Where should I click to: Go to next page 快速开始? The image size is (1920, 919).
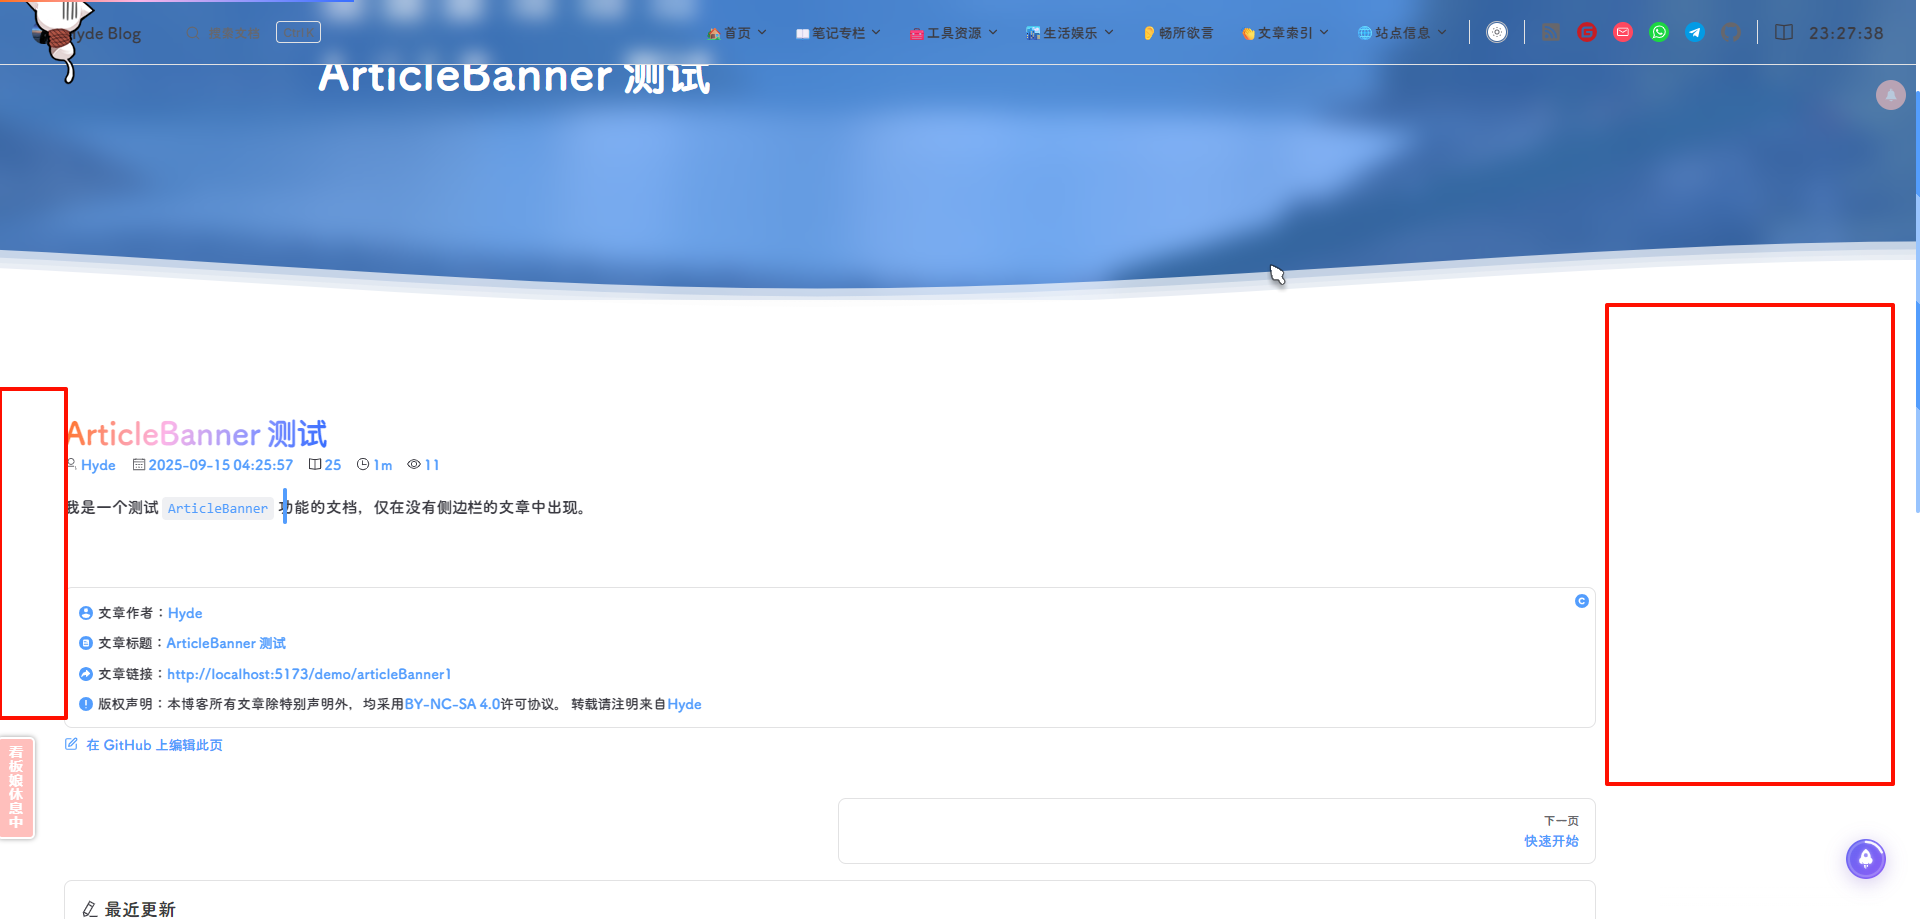[1551, 841]
